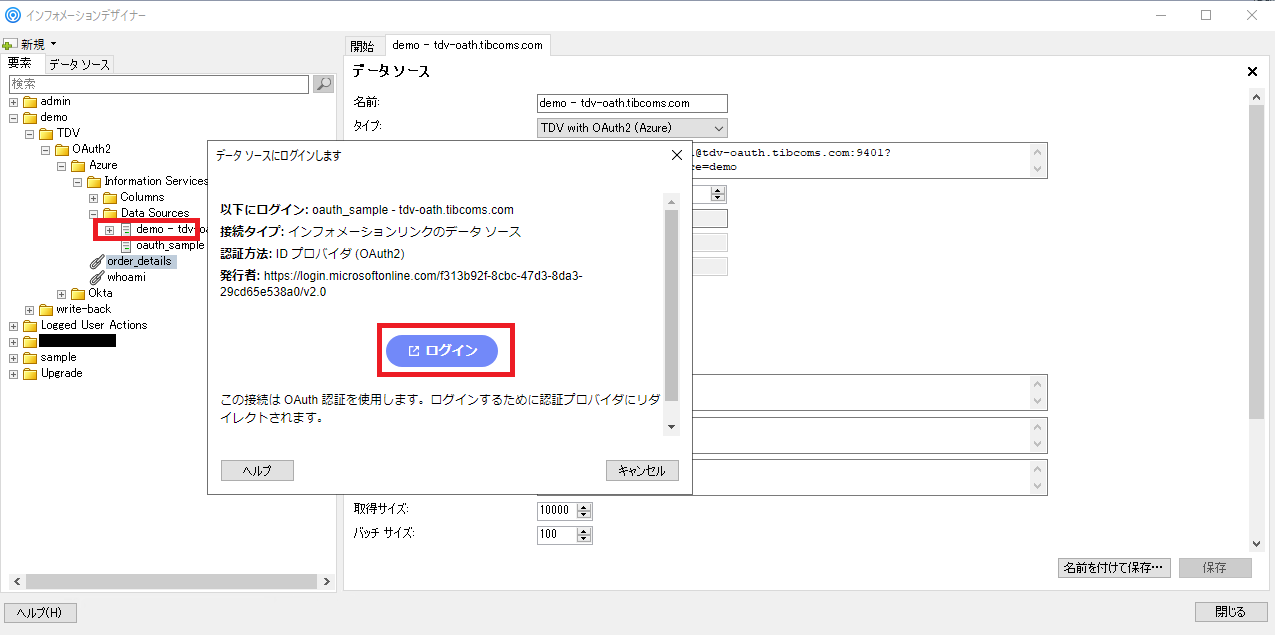Close the データ ソース editor panel

point(1252,72)
